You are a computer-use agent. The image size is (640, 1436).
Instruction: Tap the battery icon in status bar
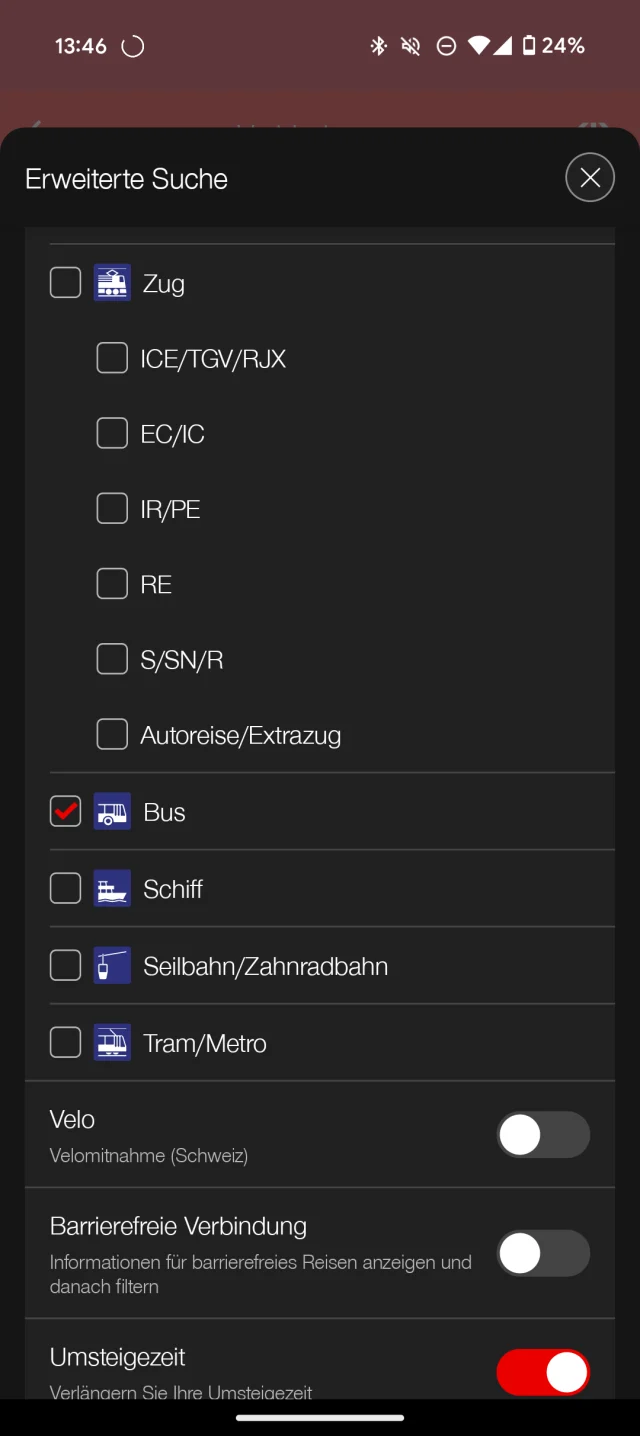tap(529, 46)
